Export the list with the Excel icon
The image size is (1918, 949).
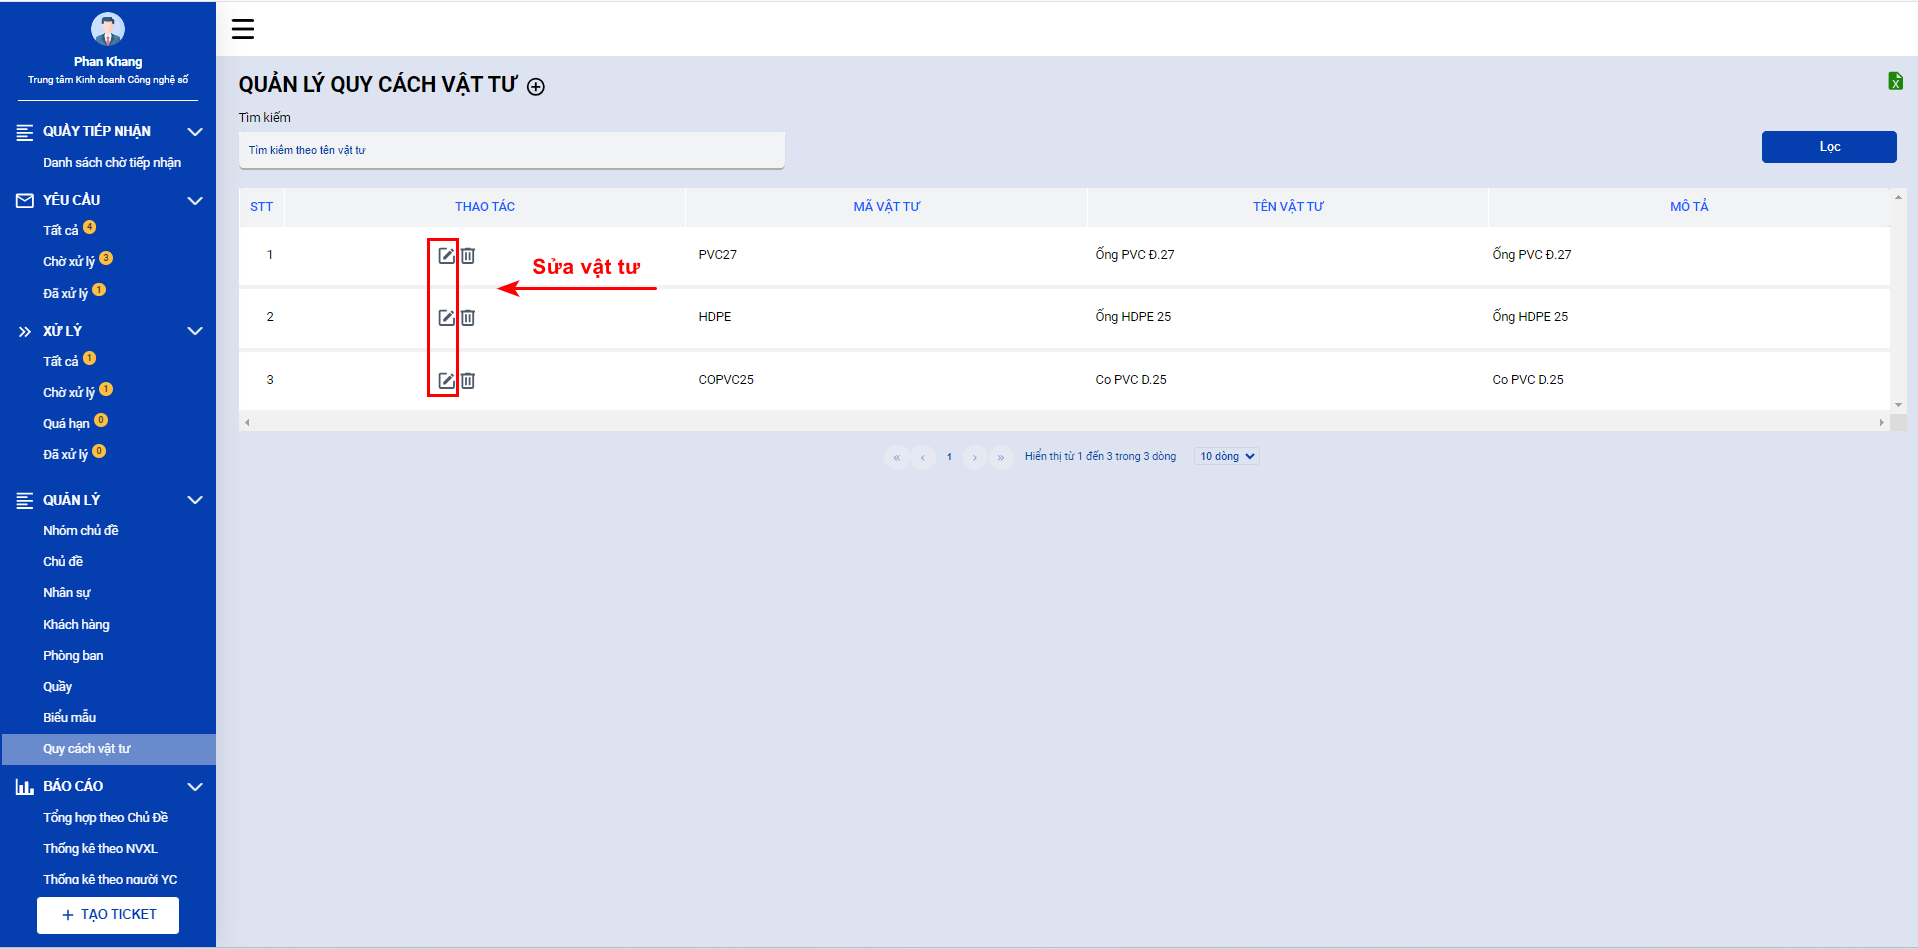[x=1895, y=81]
